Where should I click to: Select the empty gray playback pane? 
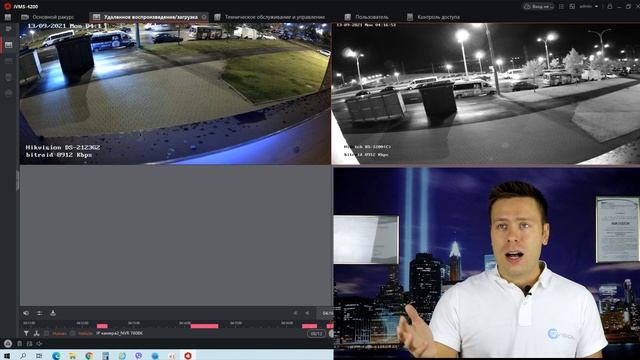(x=176, y=236)
